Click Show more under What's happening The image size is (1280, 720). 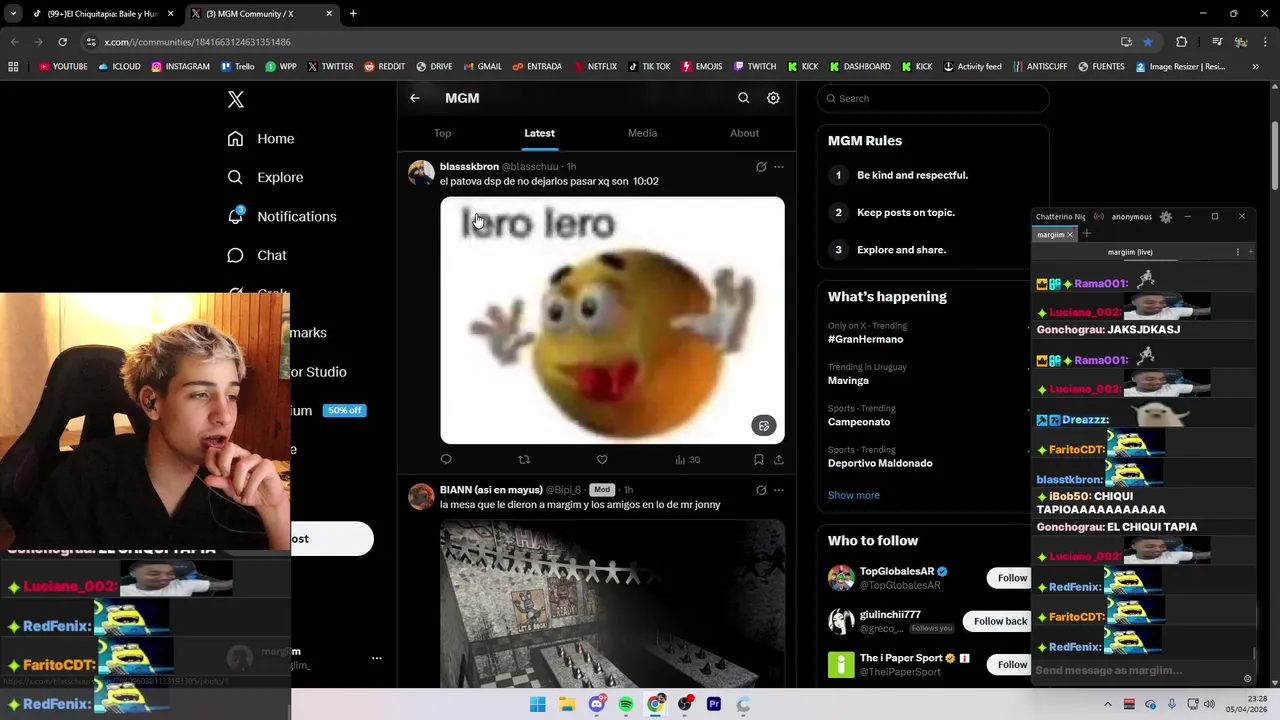(854, 495)
